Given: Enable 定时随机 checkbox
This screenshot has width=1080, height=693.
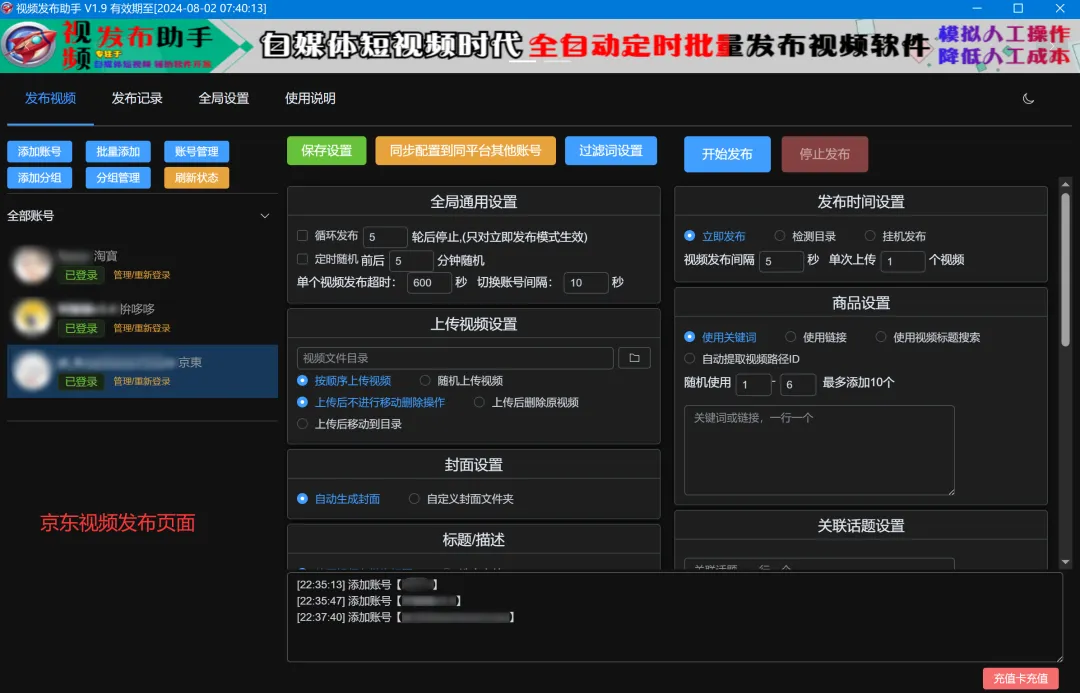Looking at the screenshot, I should pyautogui.click(x=302, y=259).
